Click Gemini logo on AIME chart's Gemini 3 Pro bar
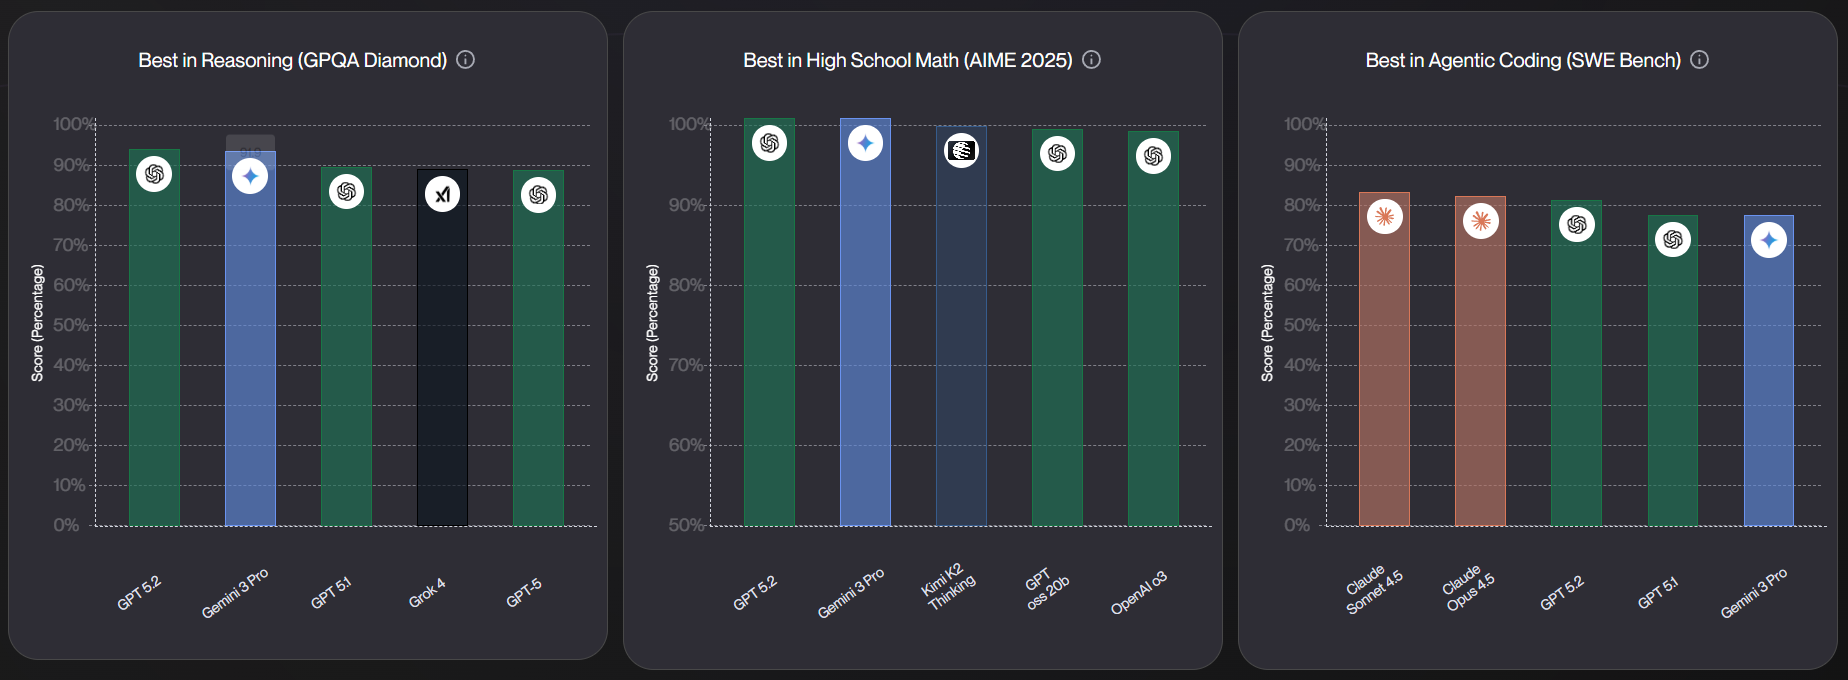This screenshot has width=1848, height=680. pyautogui.click(x=866, y=143)
